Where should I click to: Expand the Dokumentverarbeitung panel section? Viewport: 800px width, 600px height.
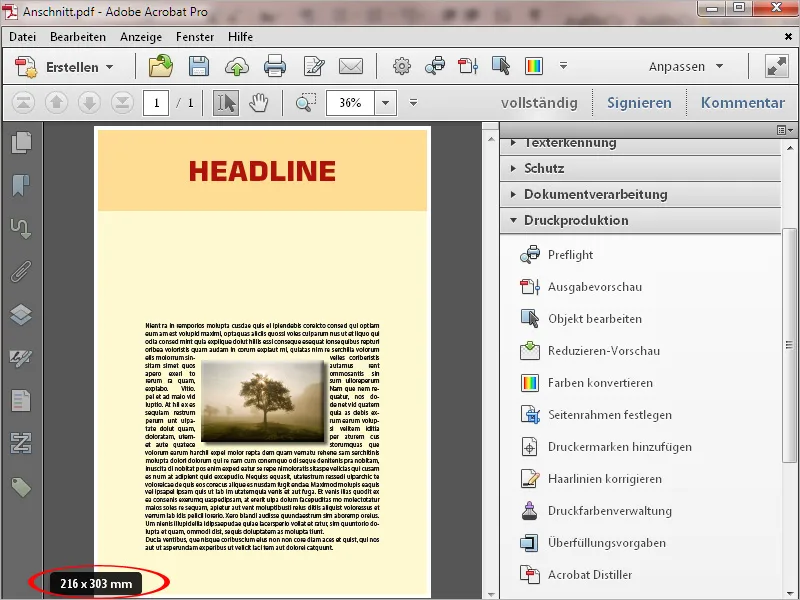641,194
